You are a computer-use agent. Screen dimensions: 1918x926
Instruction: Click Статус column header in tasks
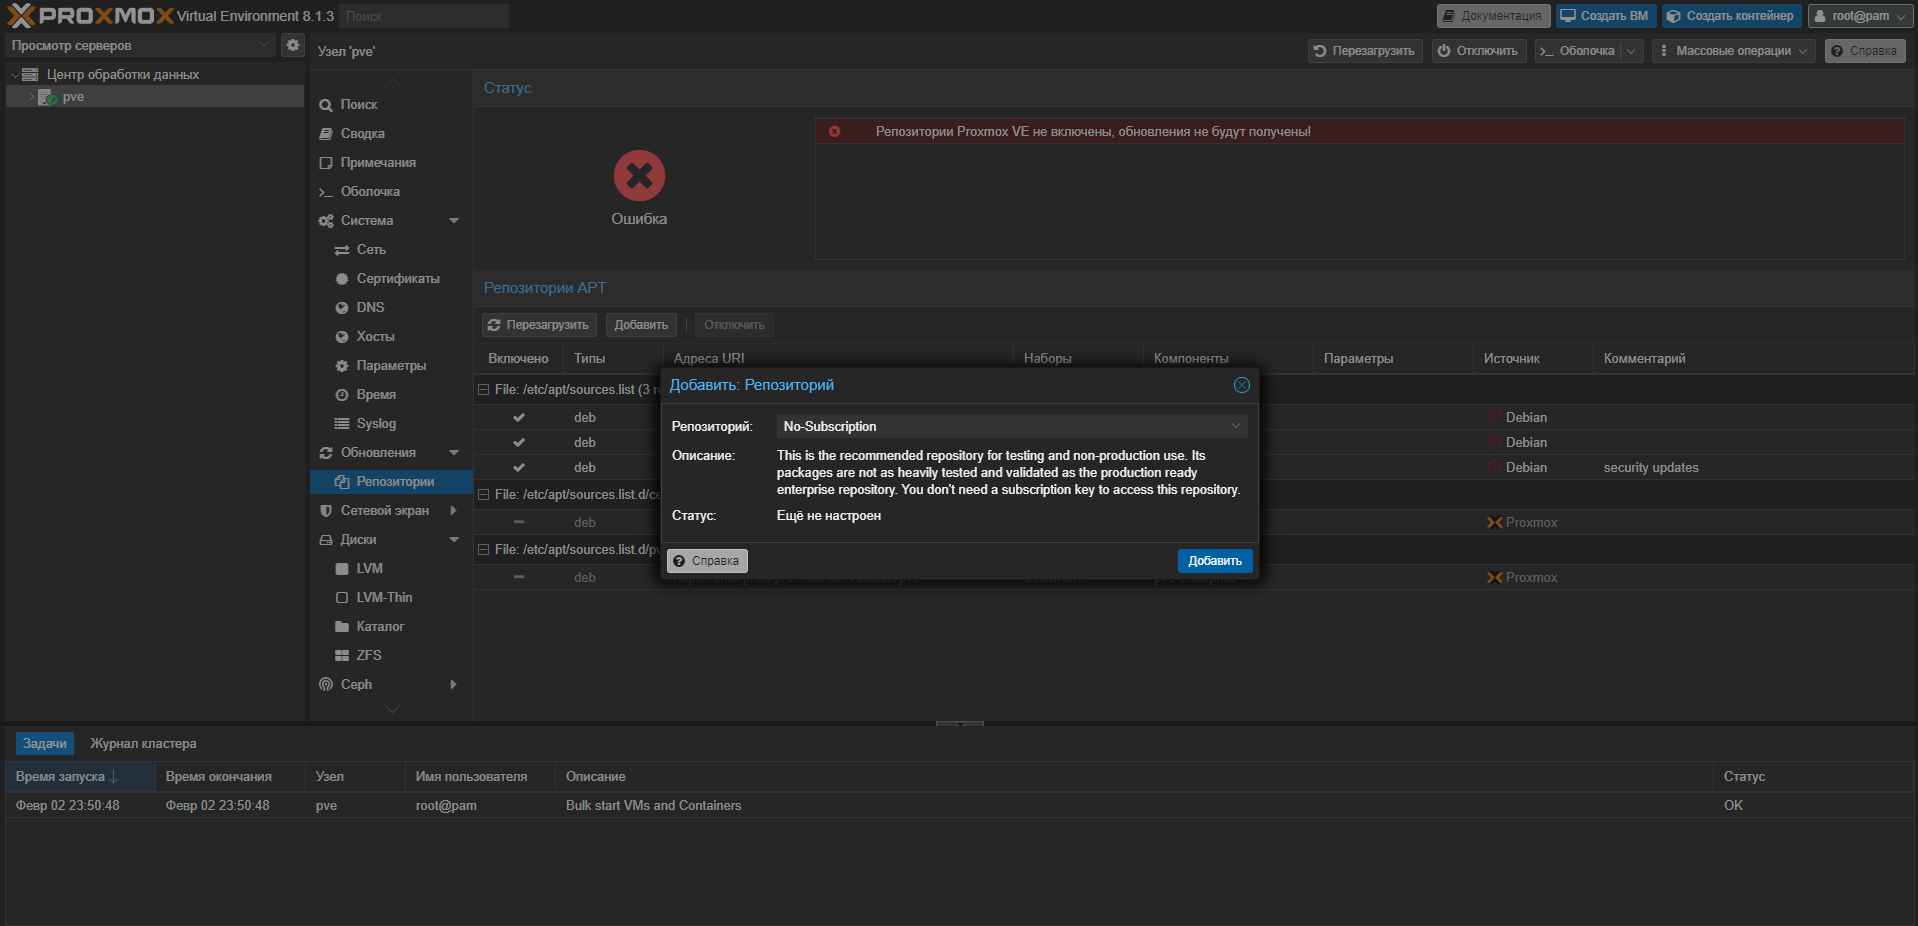point(1813,776)
